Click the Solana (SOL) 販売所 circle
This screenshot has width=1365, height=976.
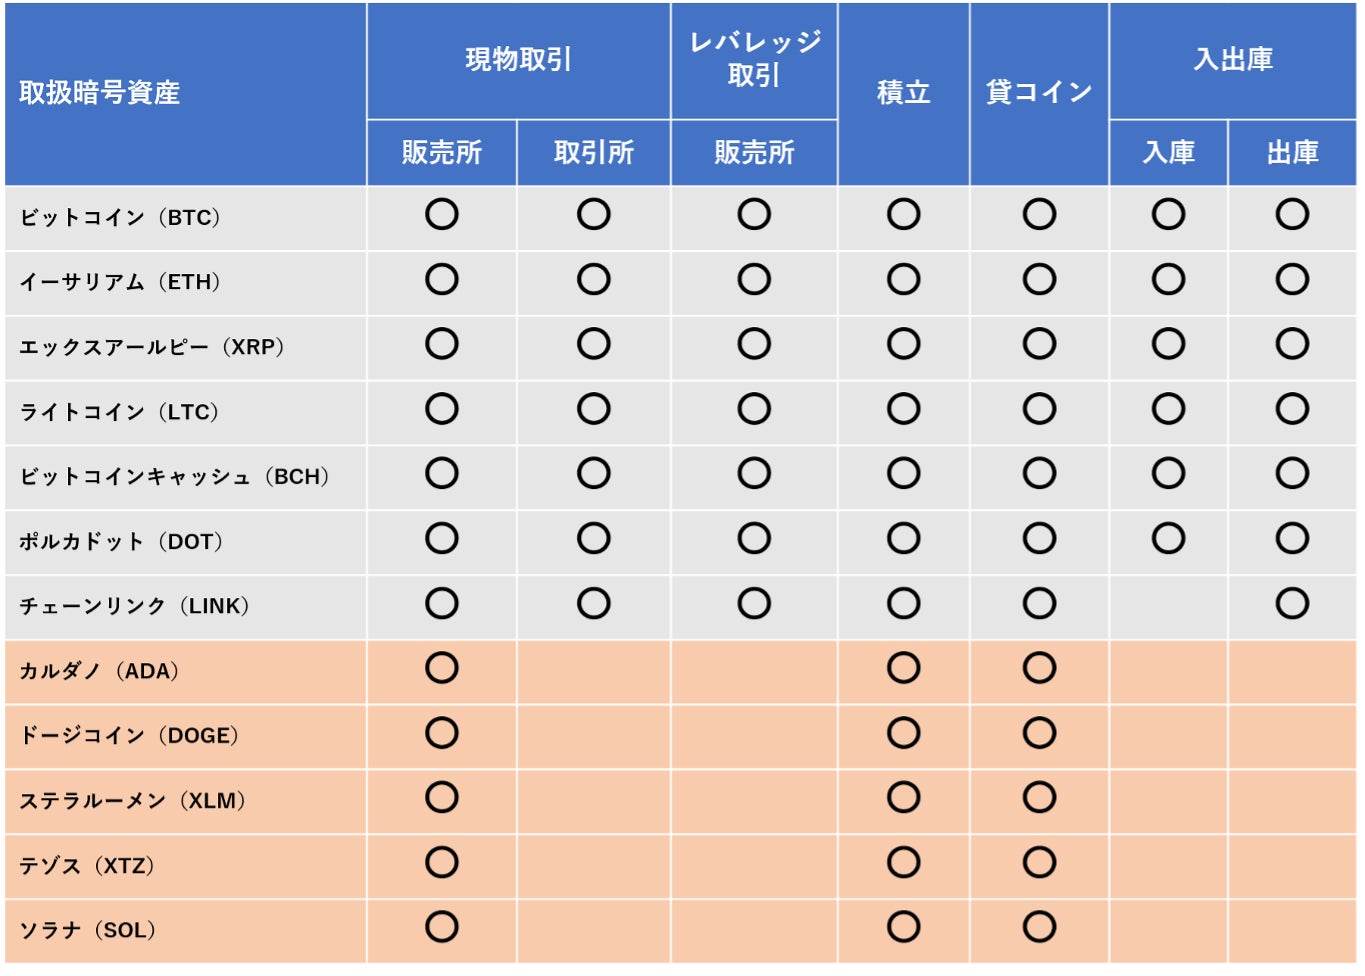click(x=441, y=927)
